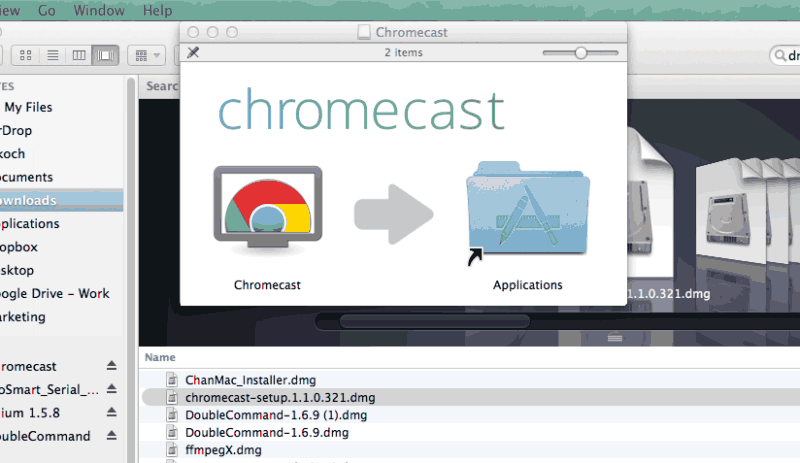Viewport: 800px width, 463px height.
Task: Eject the Chromecast volume in sidebar
Action: pos(112,365)
